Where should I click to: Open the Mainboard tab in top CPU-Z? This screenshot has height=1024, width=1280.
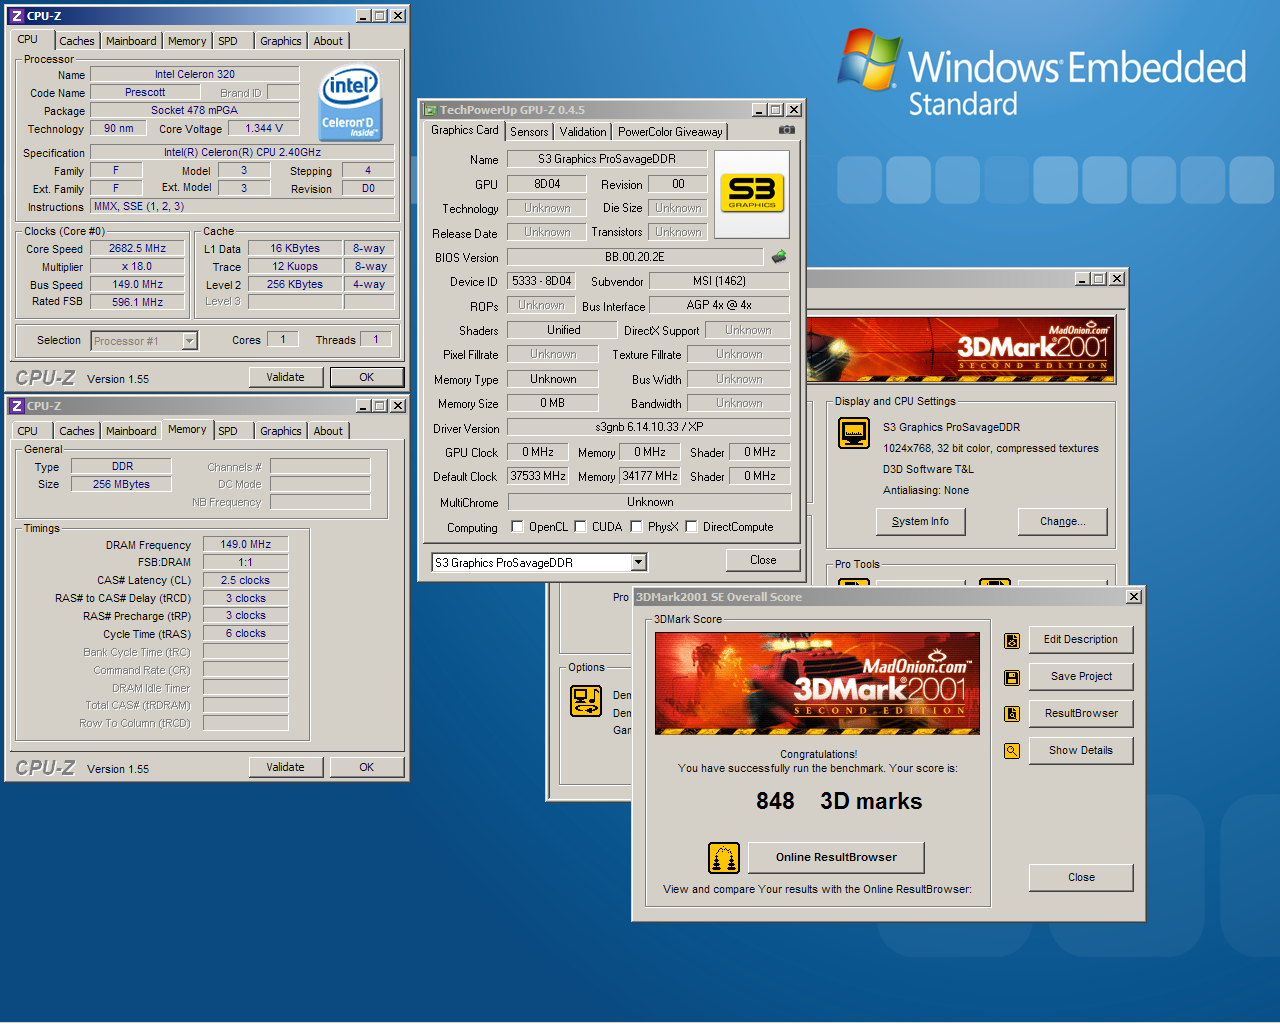click(131, 41)
